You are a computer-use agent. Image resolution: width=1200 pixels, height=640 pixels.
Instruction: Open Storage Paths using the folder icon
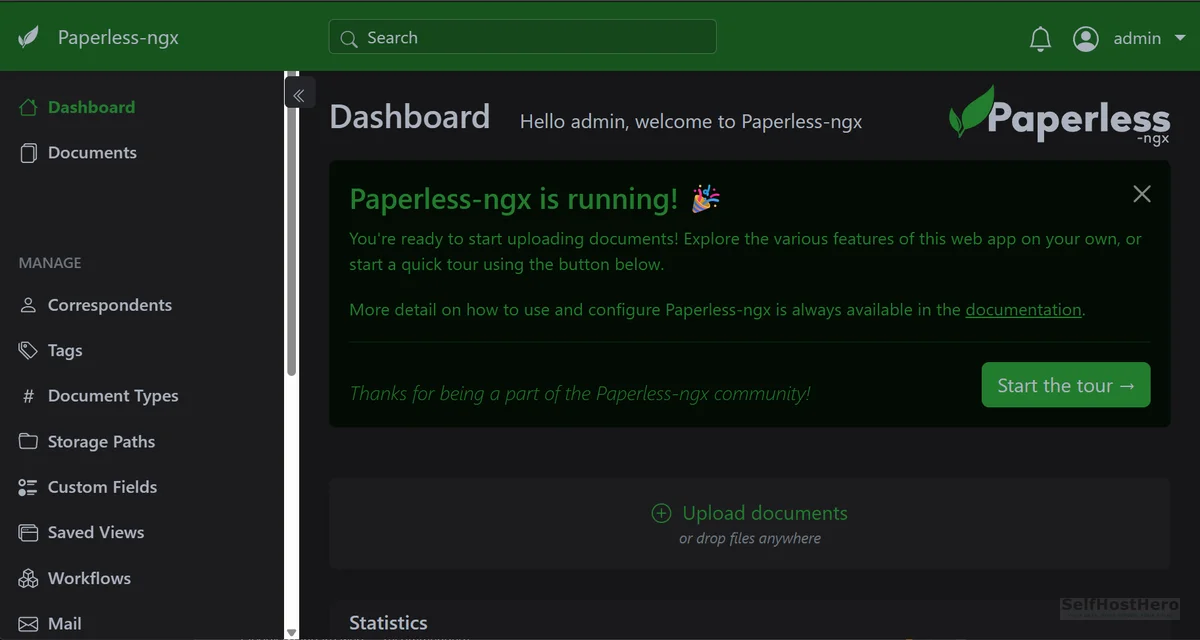26,441
